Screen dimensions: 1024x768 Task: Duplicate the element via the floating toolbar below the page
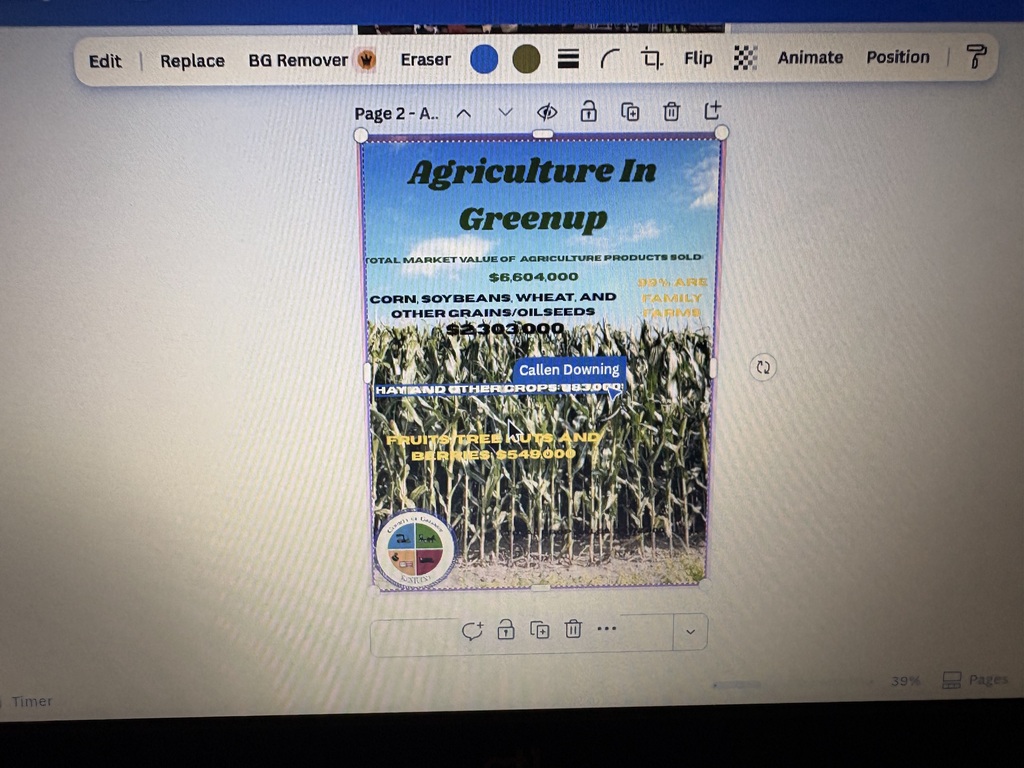(539, 630)
